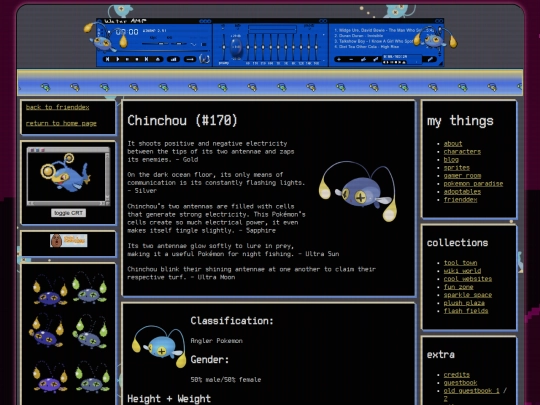Click the Angler Pokemon classification text
The height and width of the screenshot is (405, 540).
(x=217, y=341)
